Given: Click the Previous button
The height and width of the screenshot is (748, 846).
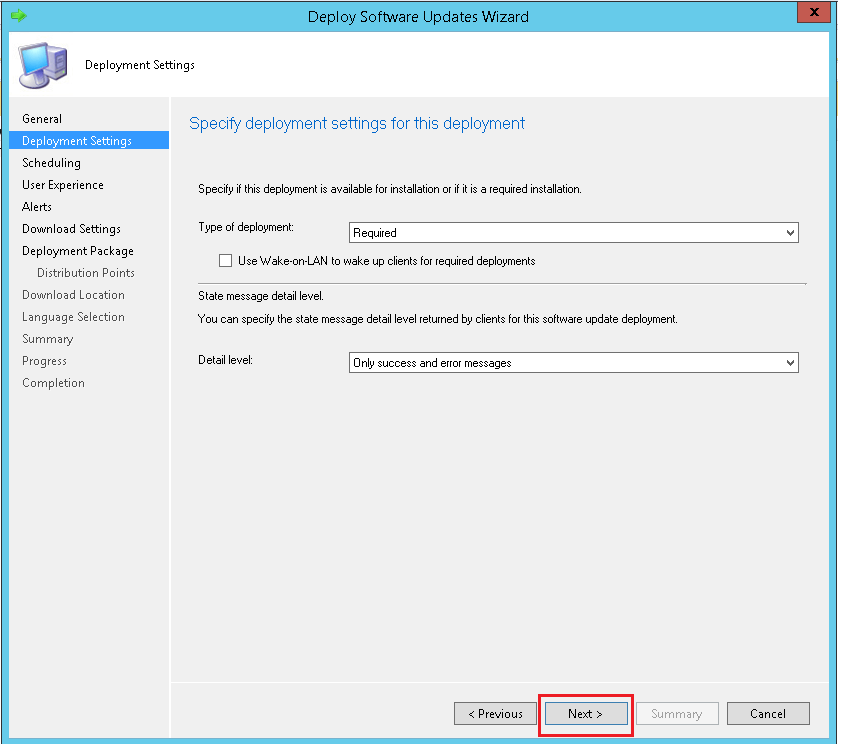Looking at the screenshot, I should [x=495, y=713].
